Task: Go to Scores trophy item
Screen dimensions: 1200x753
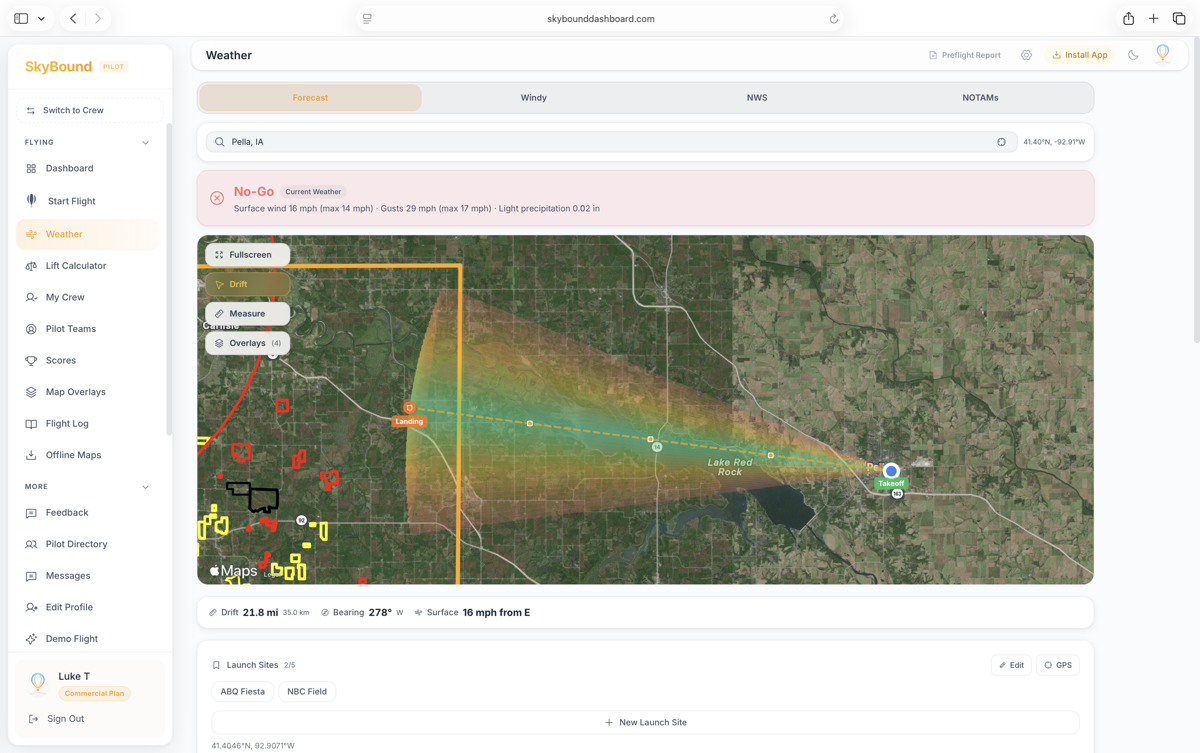Action: click(60, 360)
